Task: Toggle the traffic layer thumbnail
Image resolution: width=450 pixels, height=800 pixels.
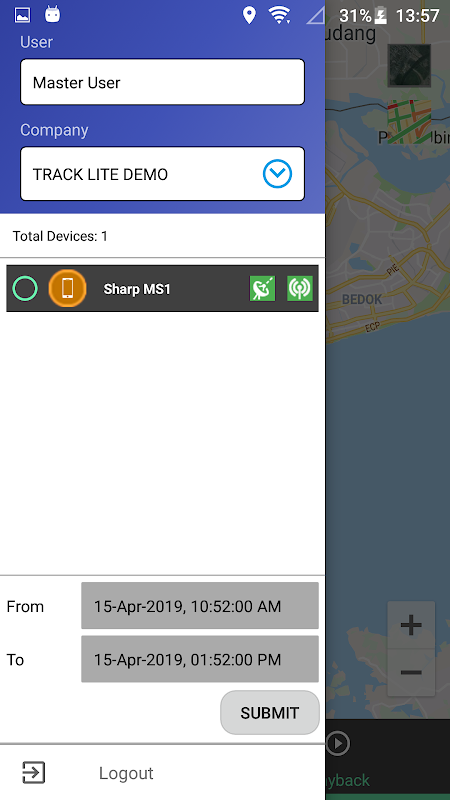Action: [x=409, y=121]
